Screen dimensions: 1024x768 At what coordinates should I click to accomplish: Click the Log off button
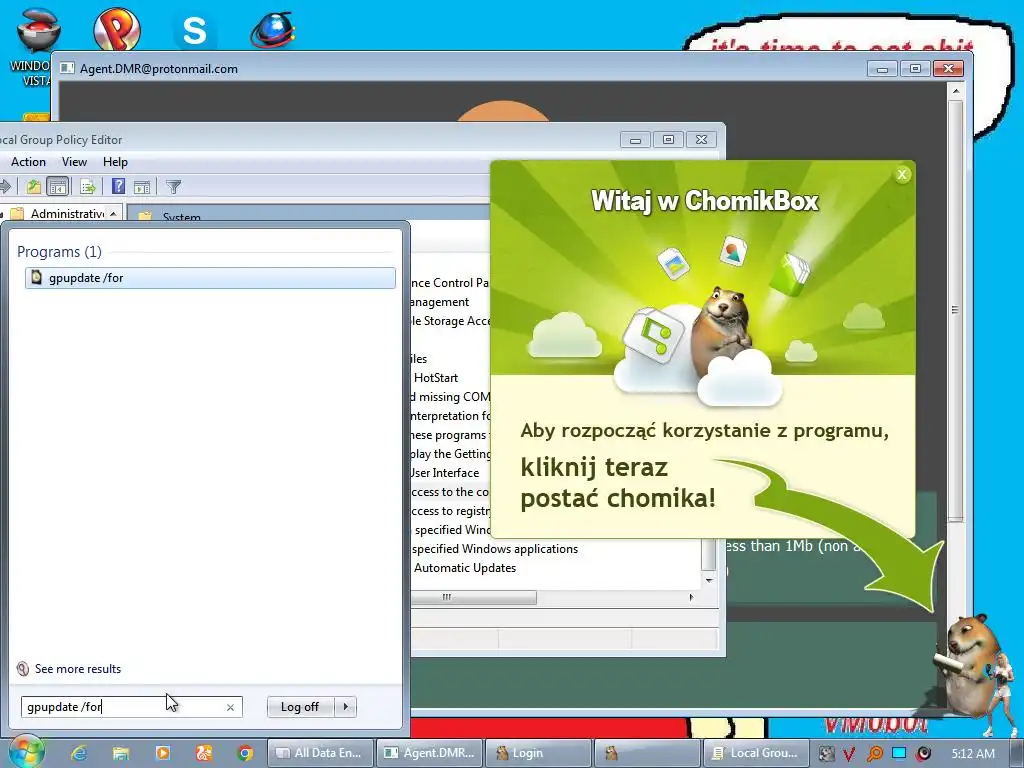click(300, 707)
